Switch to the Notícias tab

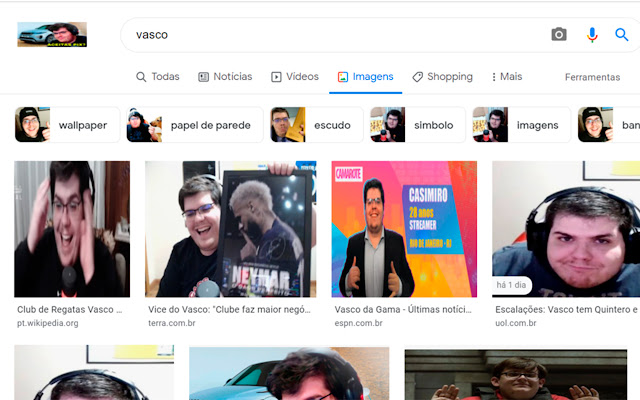tap(225, 77)
